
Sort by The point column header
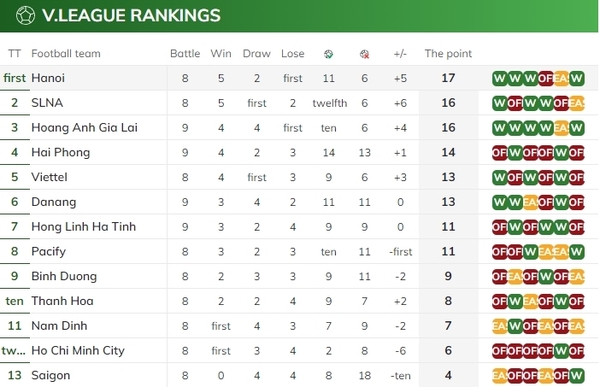[448, 54]
